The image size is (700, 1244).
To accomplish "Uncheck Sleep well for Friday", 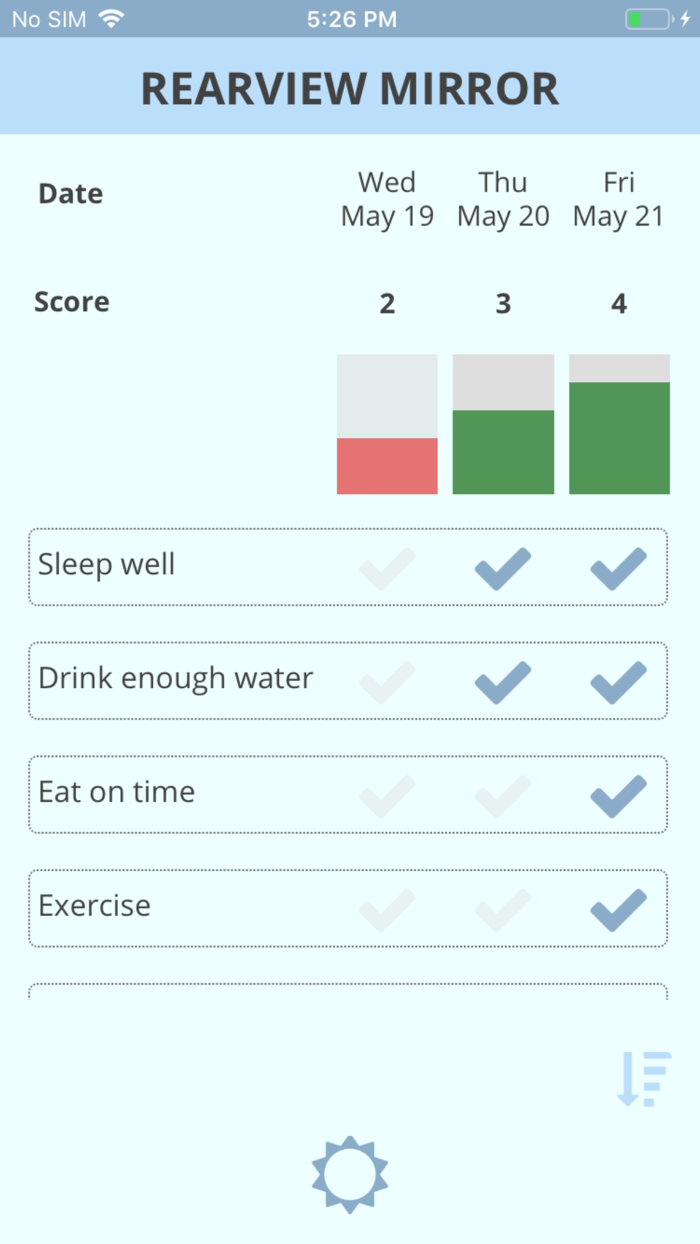I will (618, 569).
